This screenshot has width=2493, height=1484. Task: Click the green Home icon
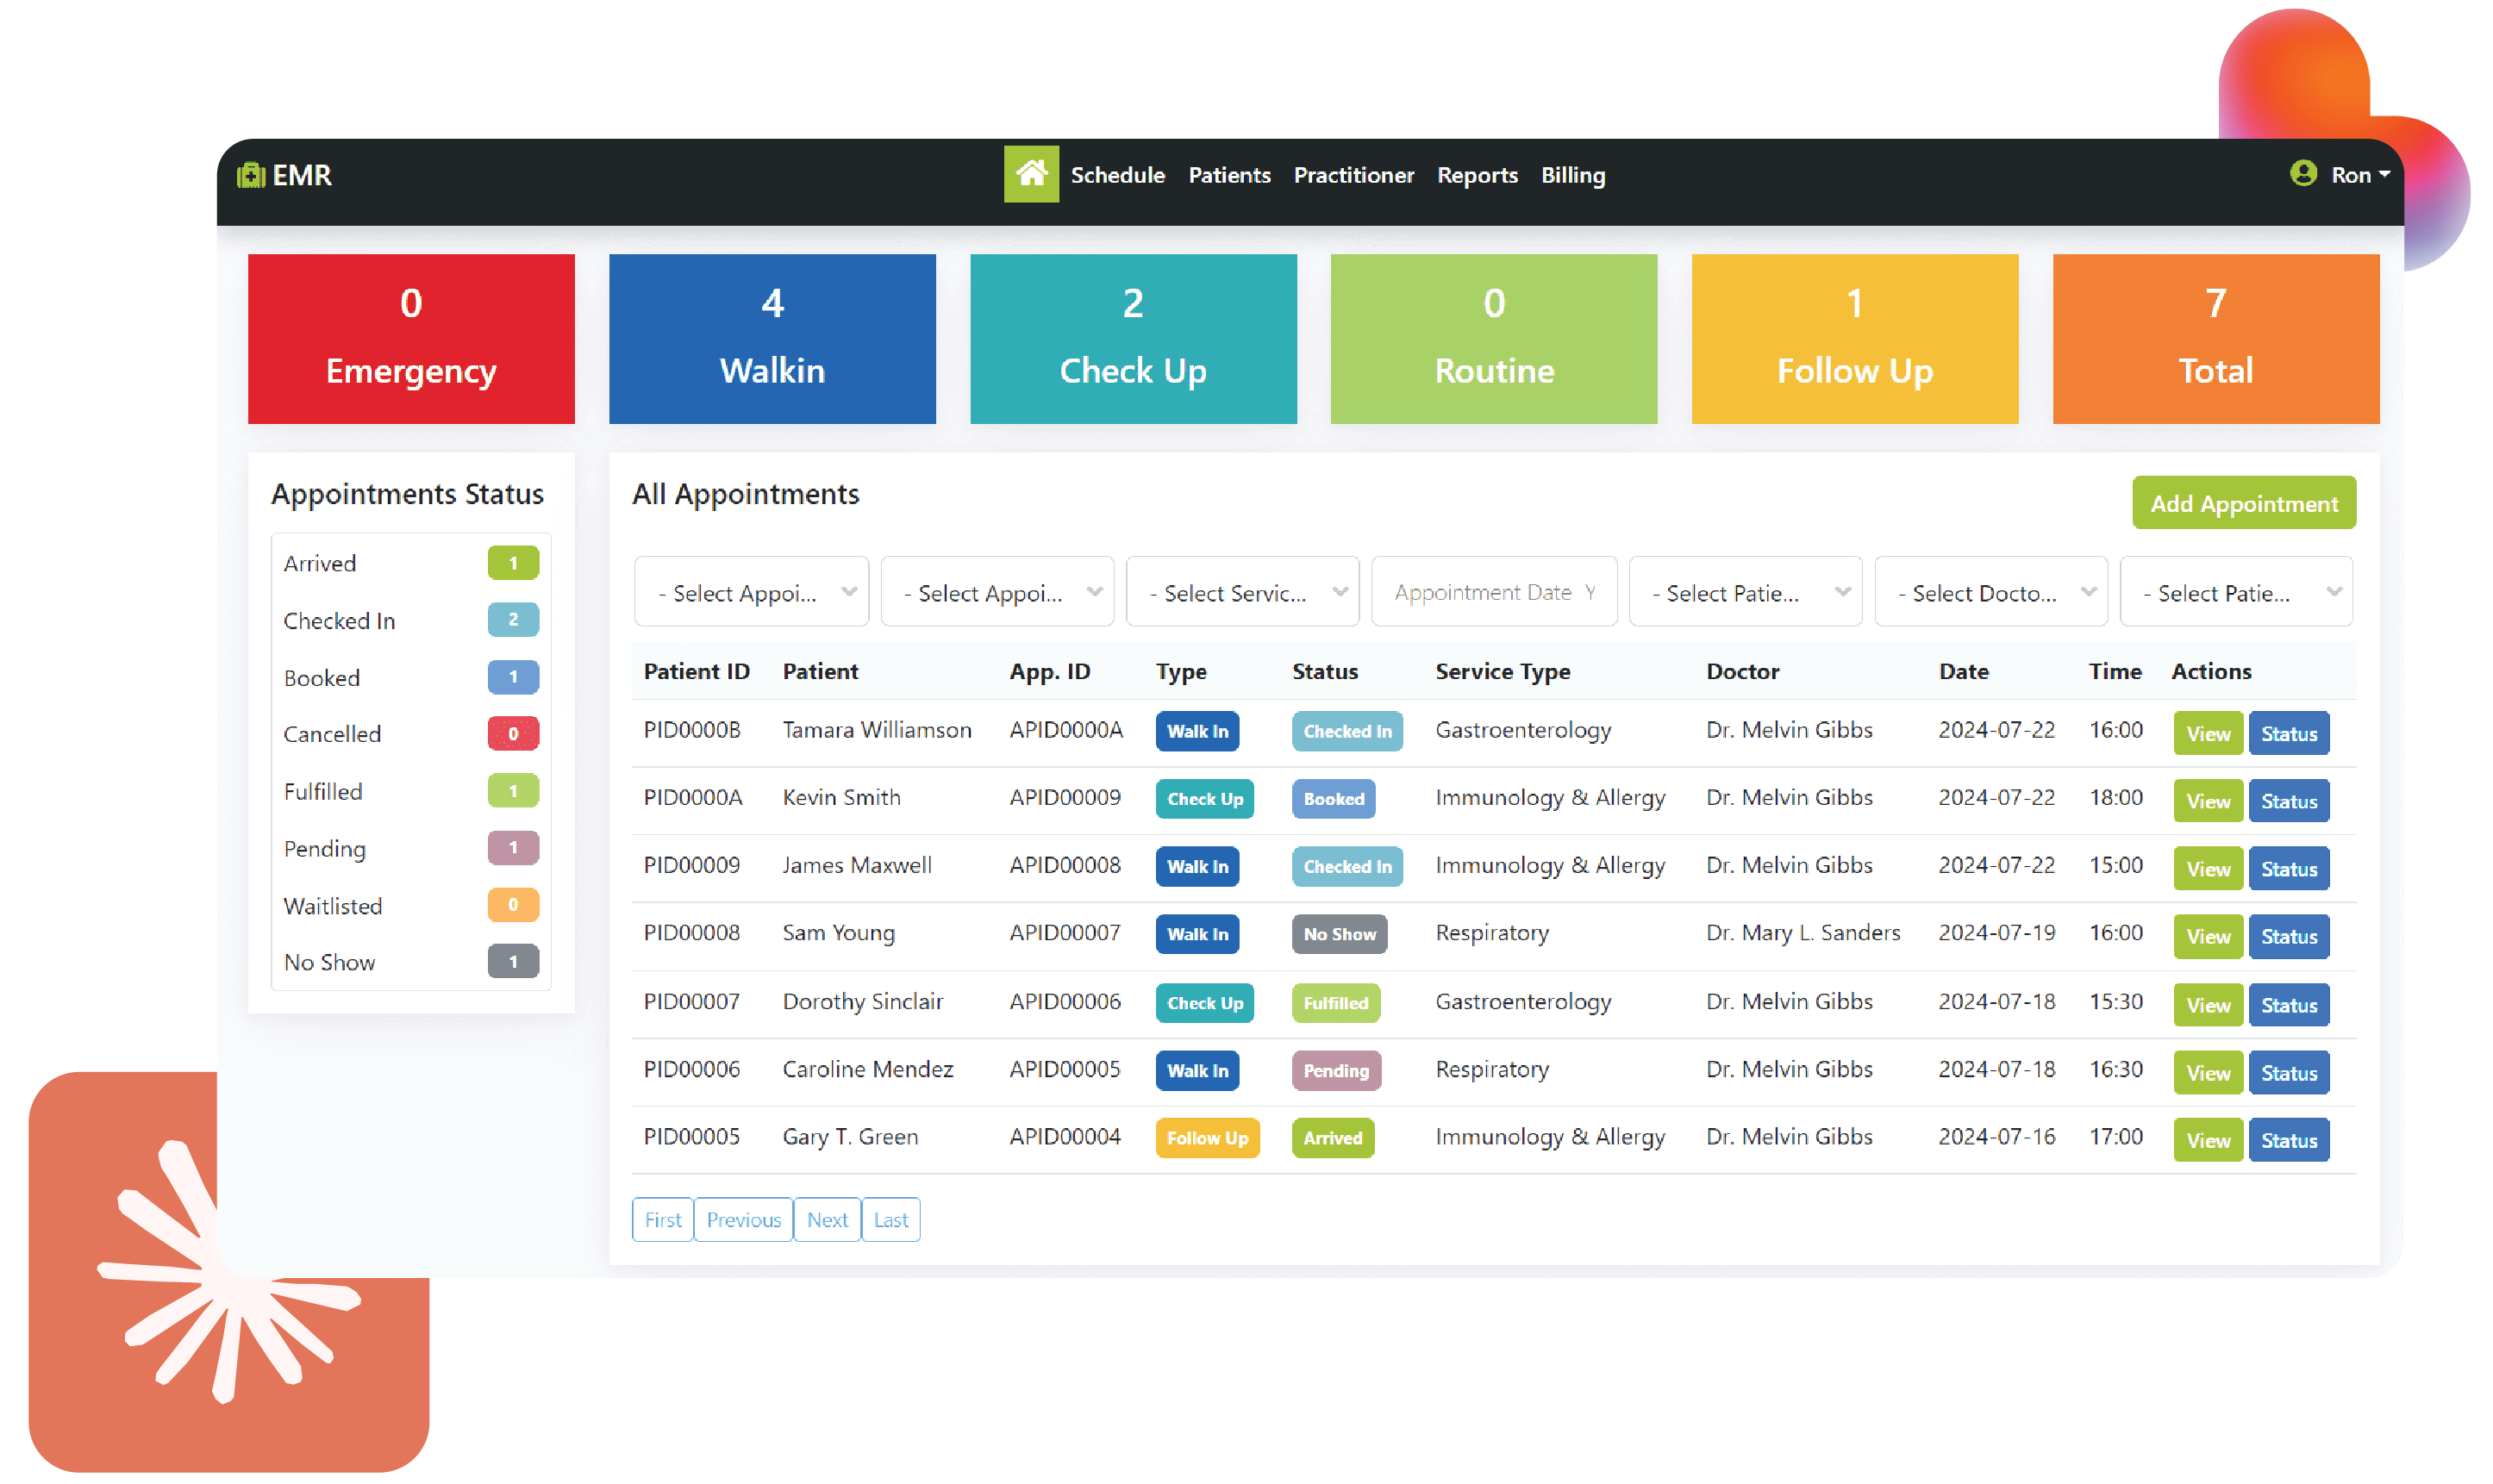(1030, 174)
